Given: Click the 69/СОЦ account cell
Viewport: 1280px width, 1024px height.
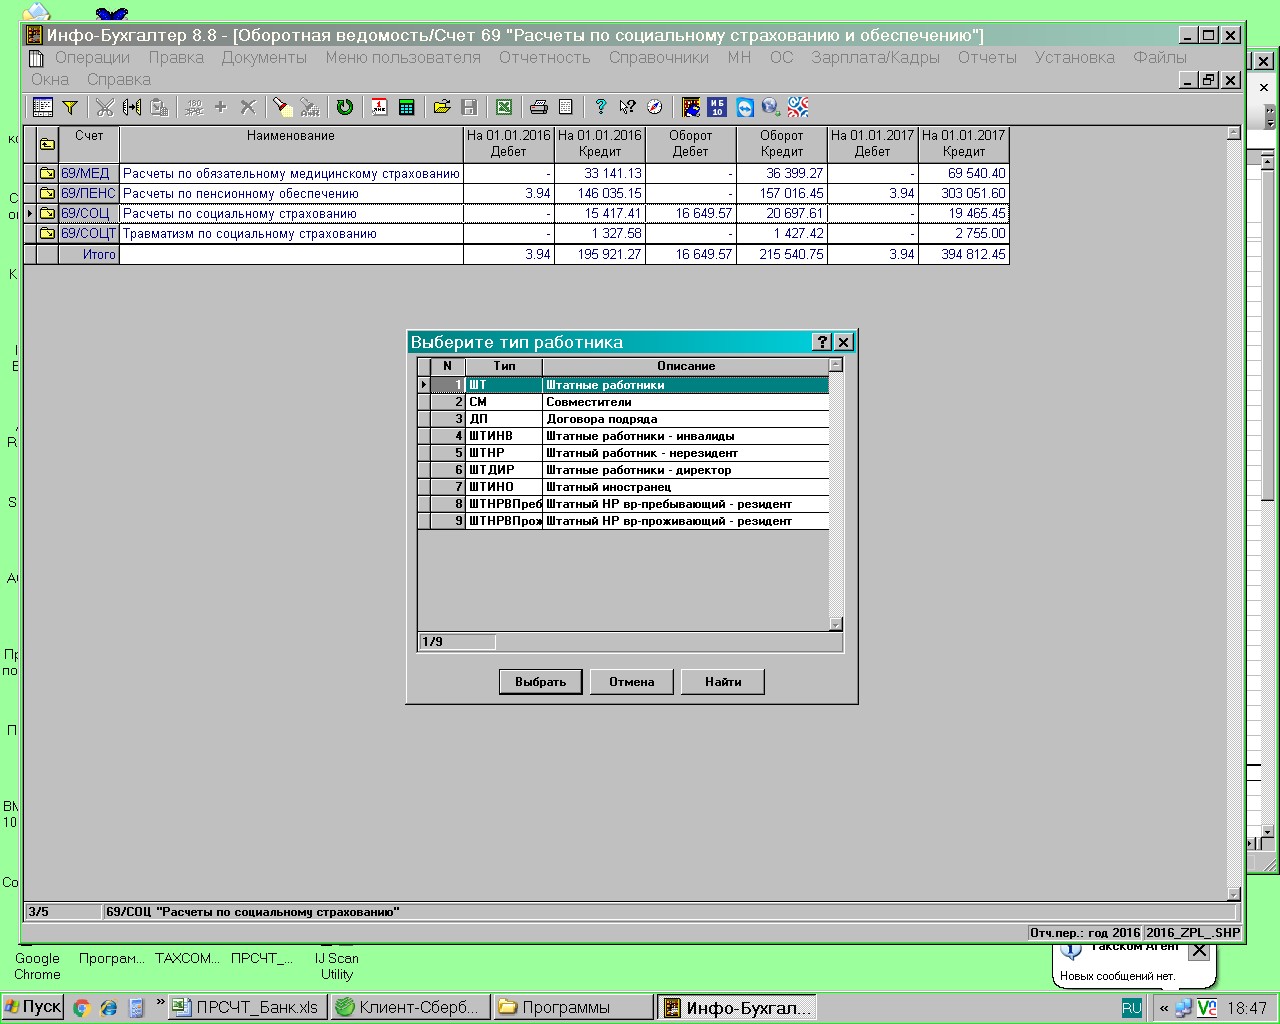Looking at the screenshot, I should pos(88,213).
